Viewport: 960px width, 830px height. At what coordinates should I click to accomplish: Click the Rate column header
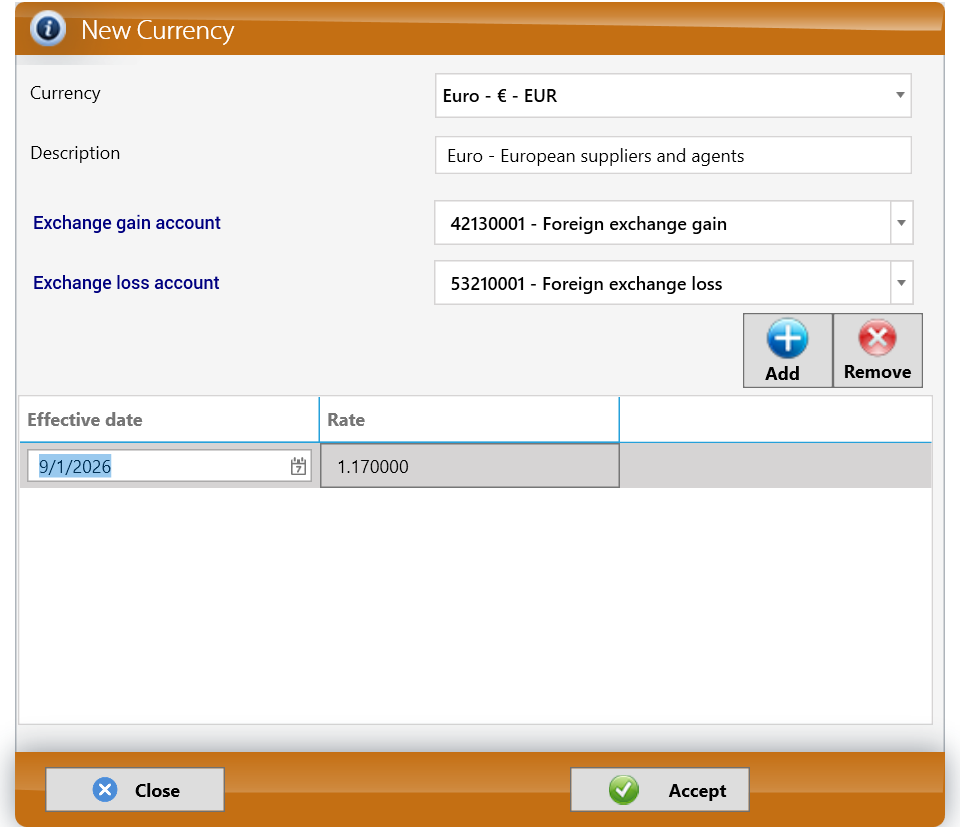(x=469, y=420)
